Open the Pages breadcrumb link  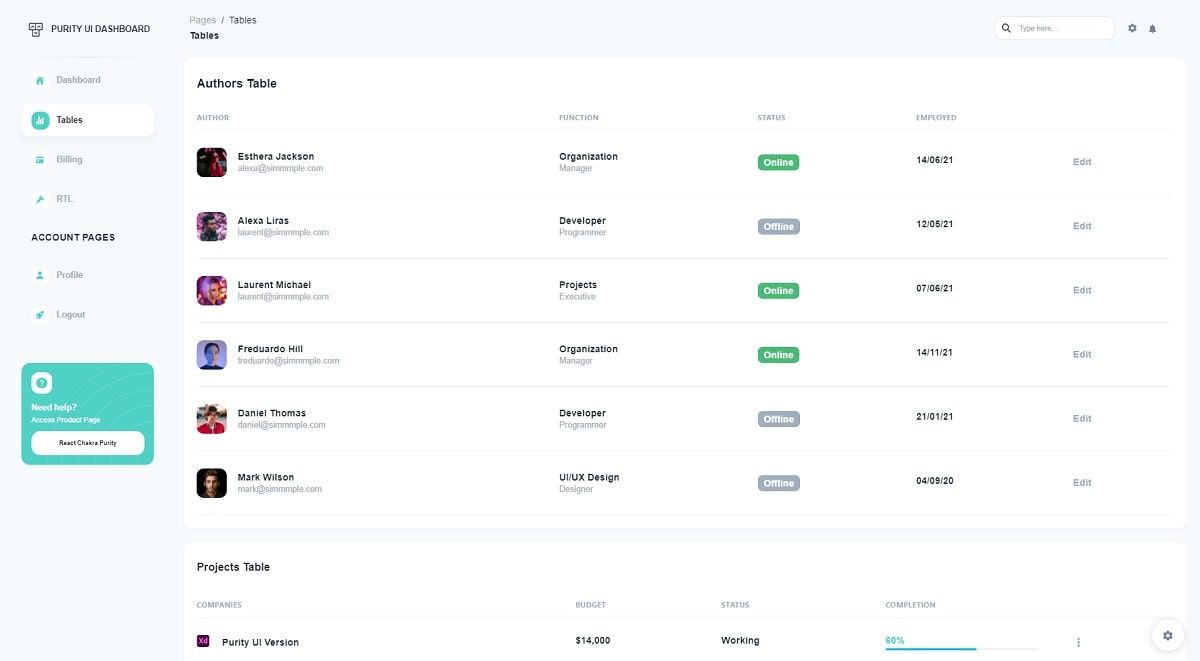[202, 19]
